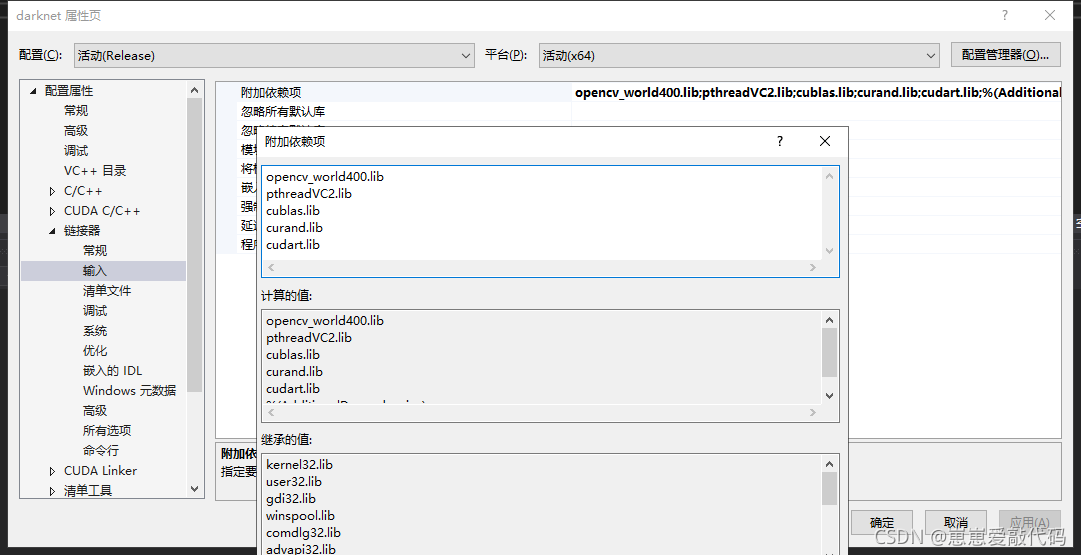Click help icon in darknet 属性页 title bar
This screenshot has height=555, width=1081.
tap(1006, 15)
